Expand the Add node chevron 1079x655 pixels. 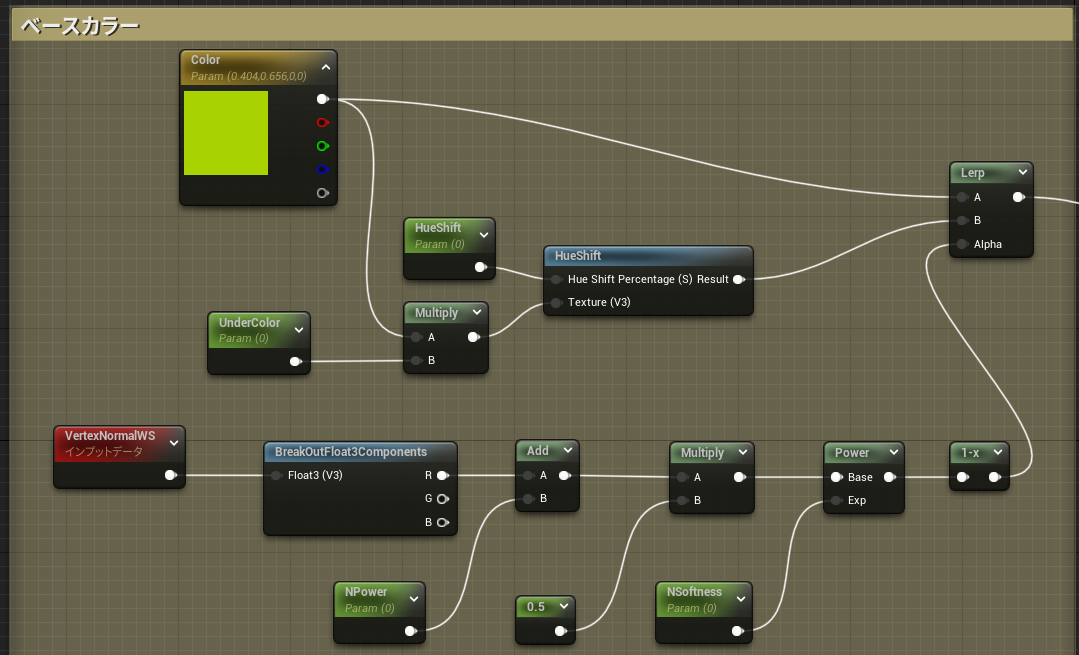[568, 450]
